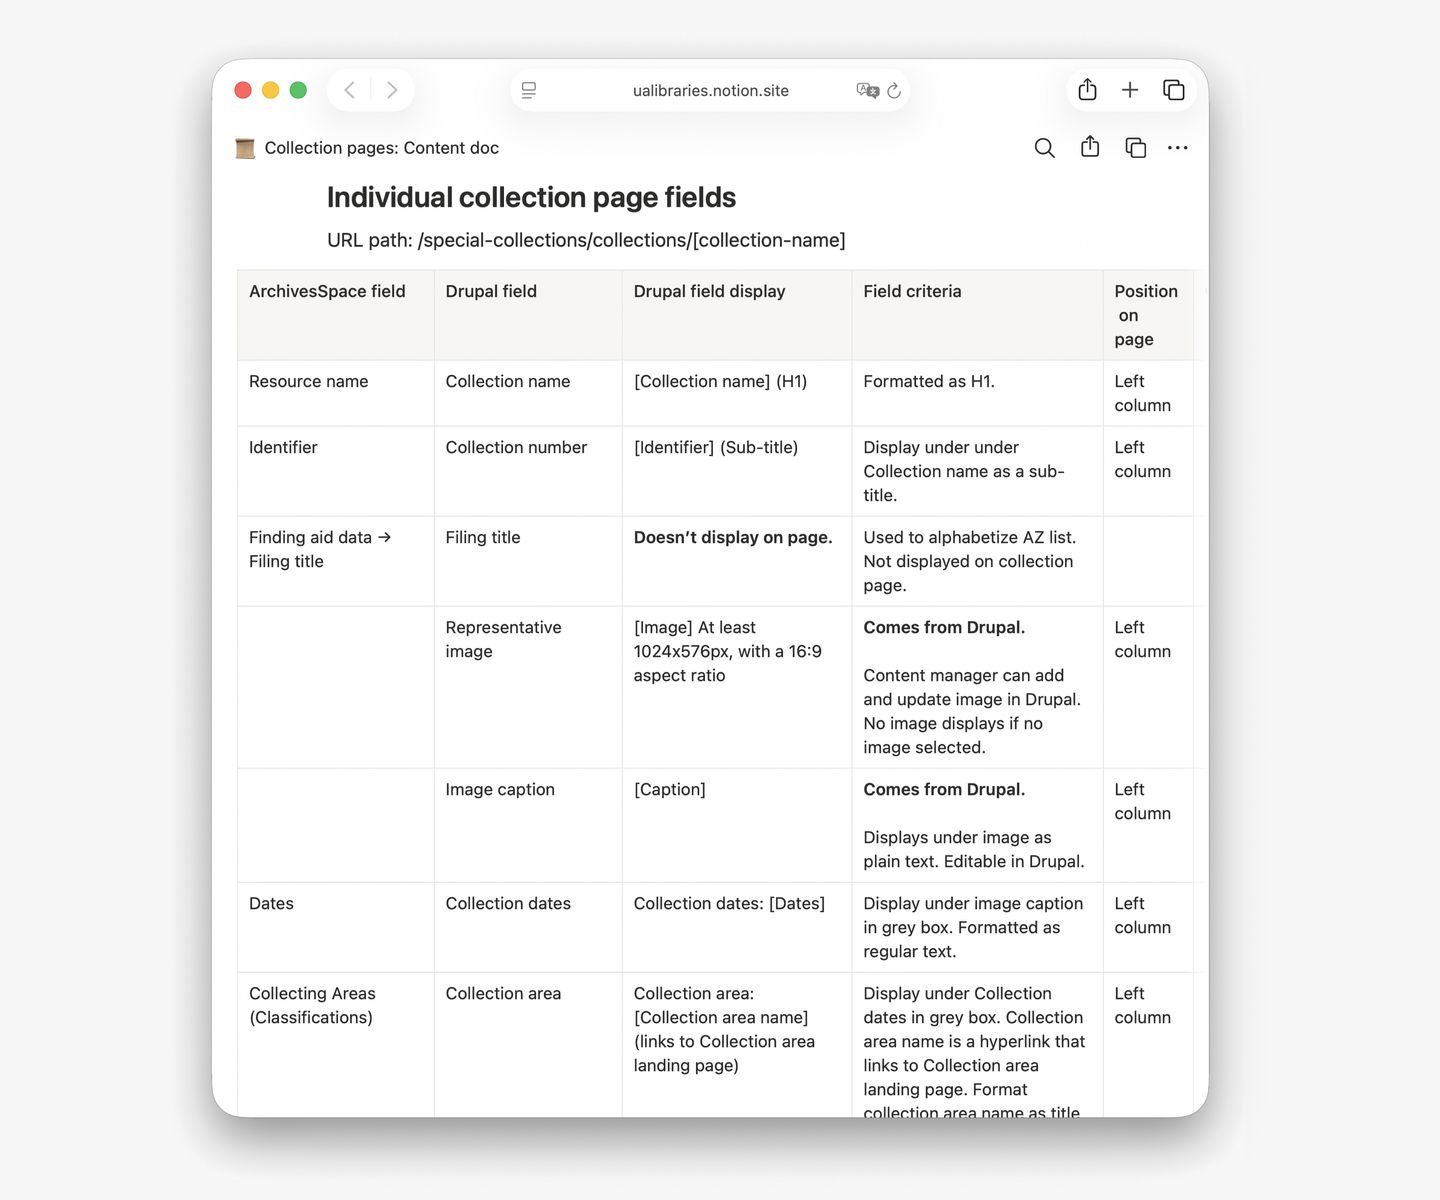Reload the ualibraries.notion.site page
1440x1200 pixels.
point(893,90)
